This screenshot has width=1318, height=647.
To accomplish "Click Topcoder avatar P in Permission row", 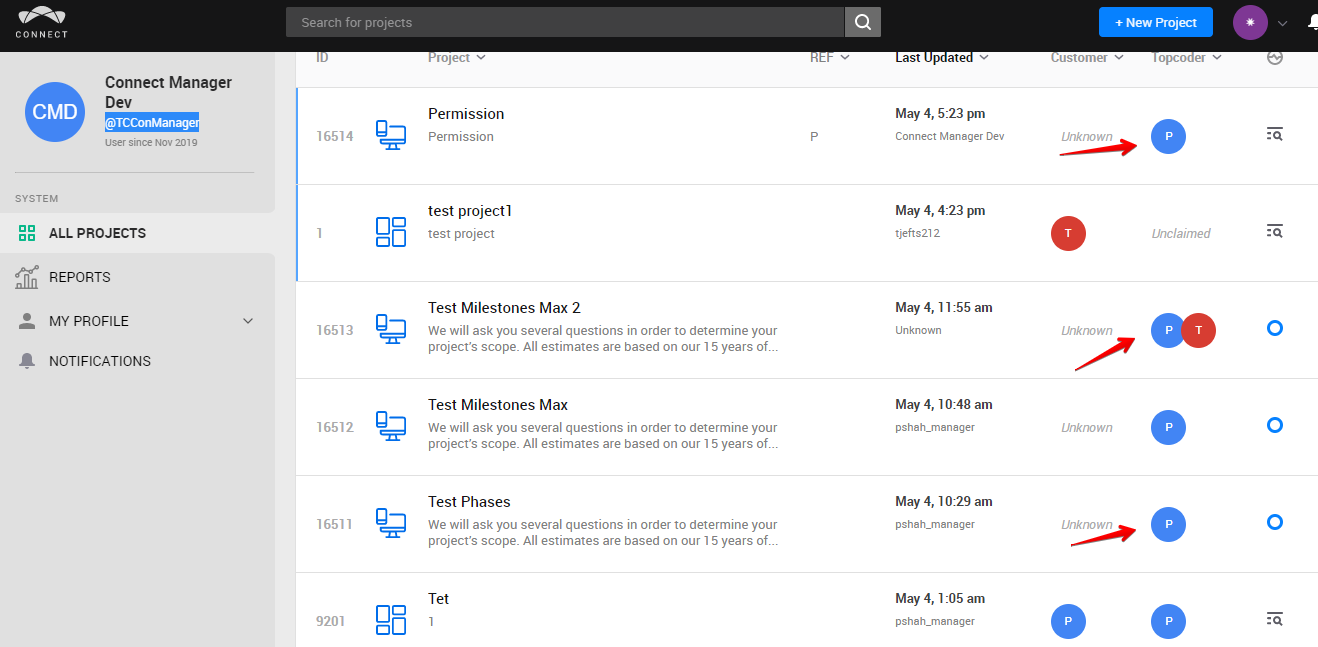I will click(x=1168, y=136).
